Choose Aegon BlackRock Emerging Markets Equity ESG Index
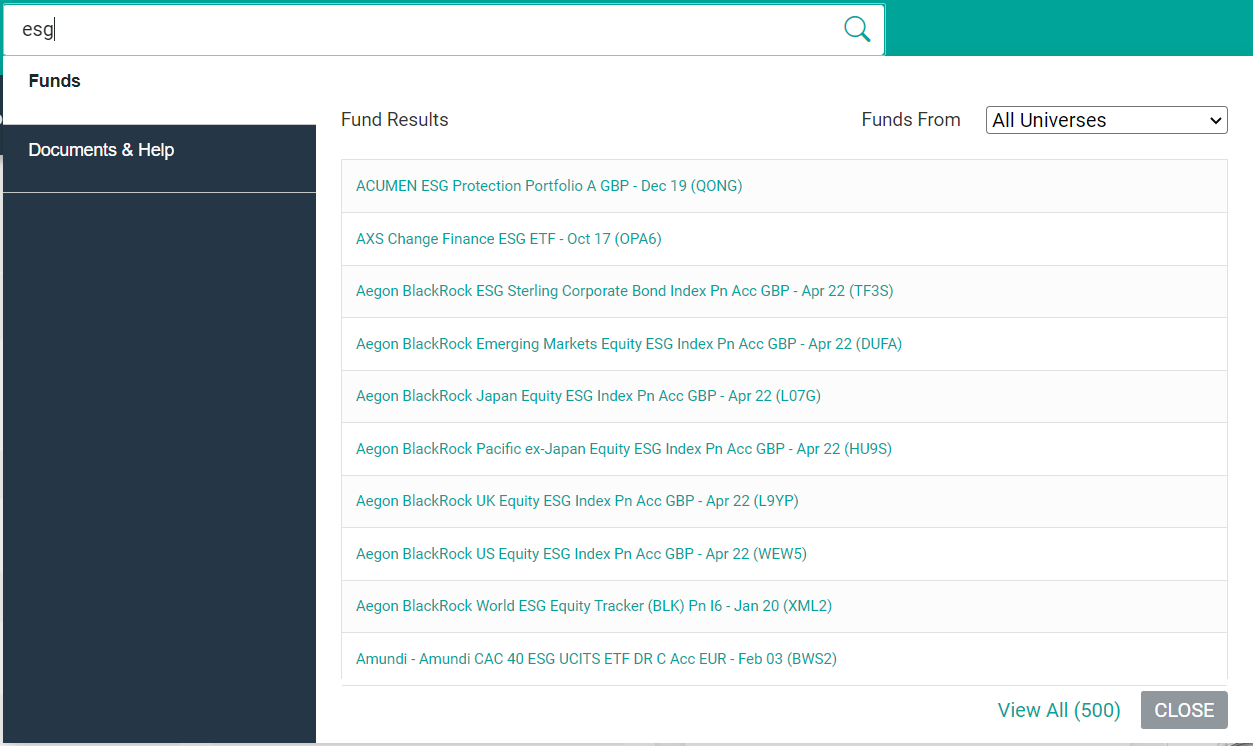The image size is (1253, 746). click(x=628, y=344)
